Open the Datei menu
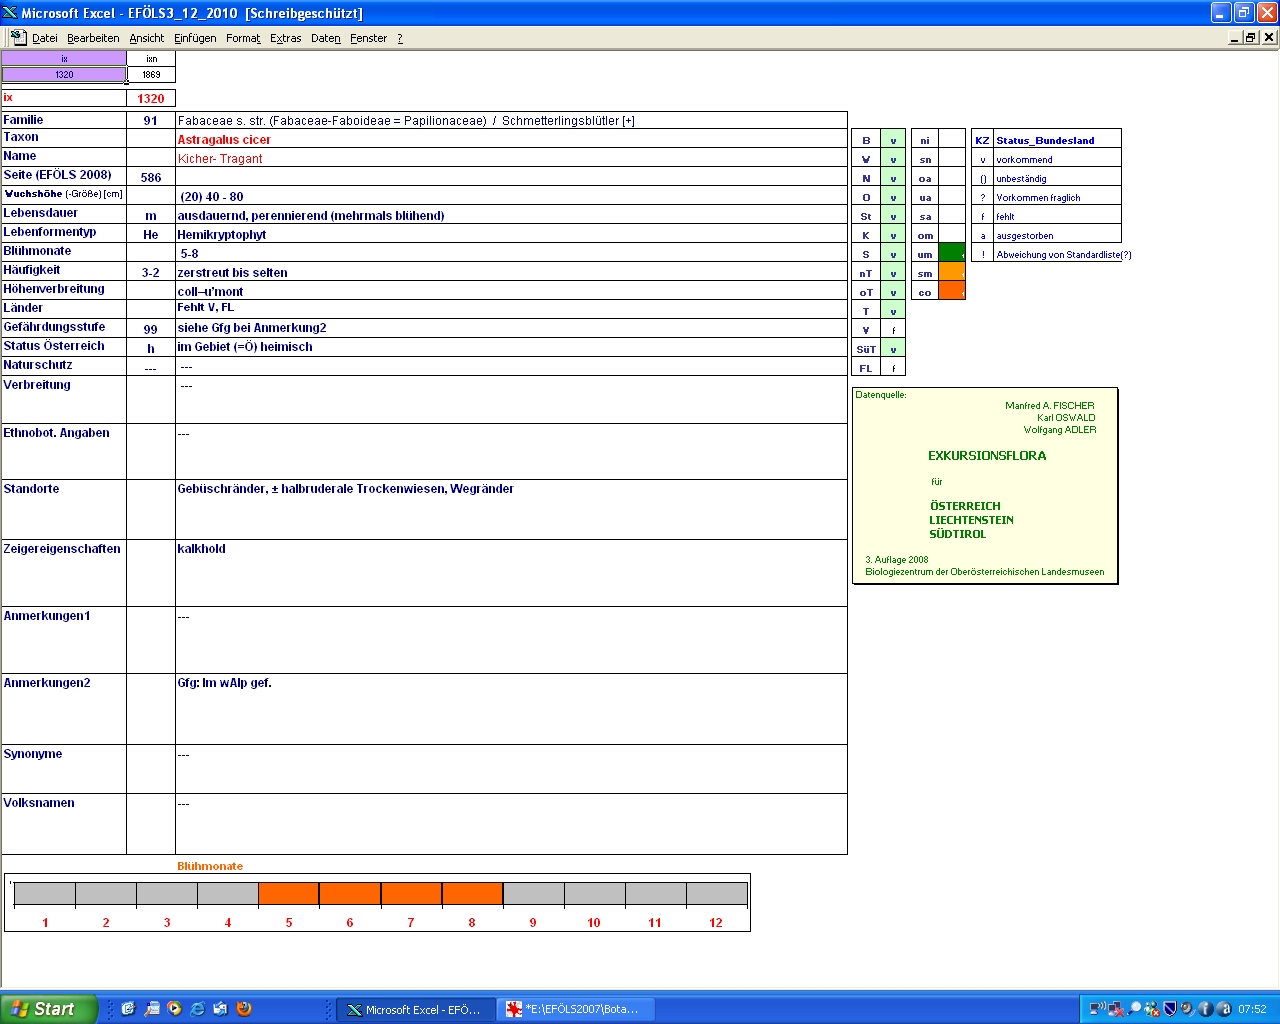The height and width of the screenshot is (1024, 1280). pos(45,38)
